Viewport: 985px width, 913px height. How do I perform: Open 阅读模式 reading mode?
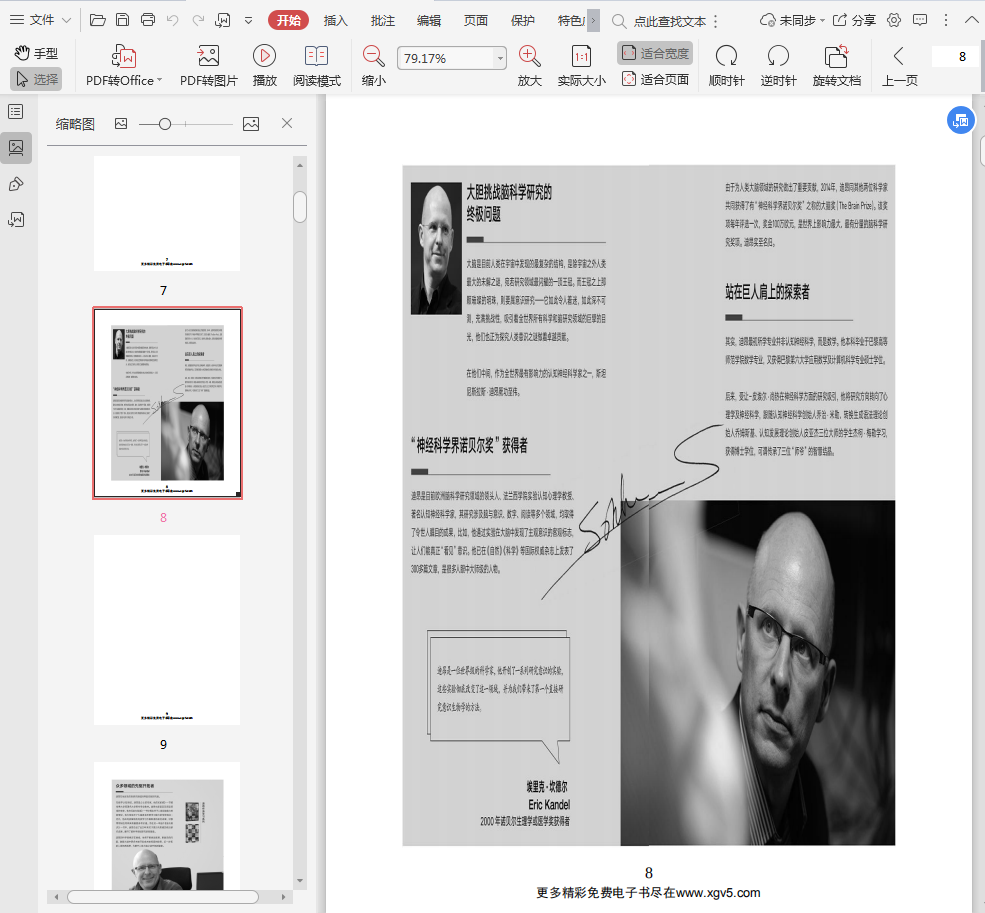(317, 57)
